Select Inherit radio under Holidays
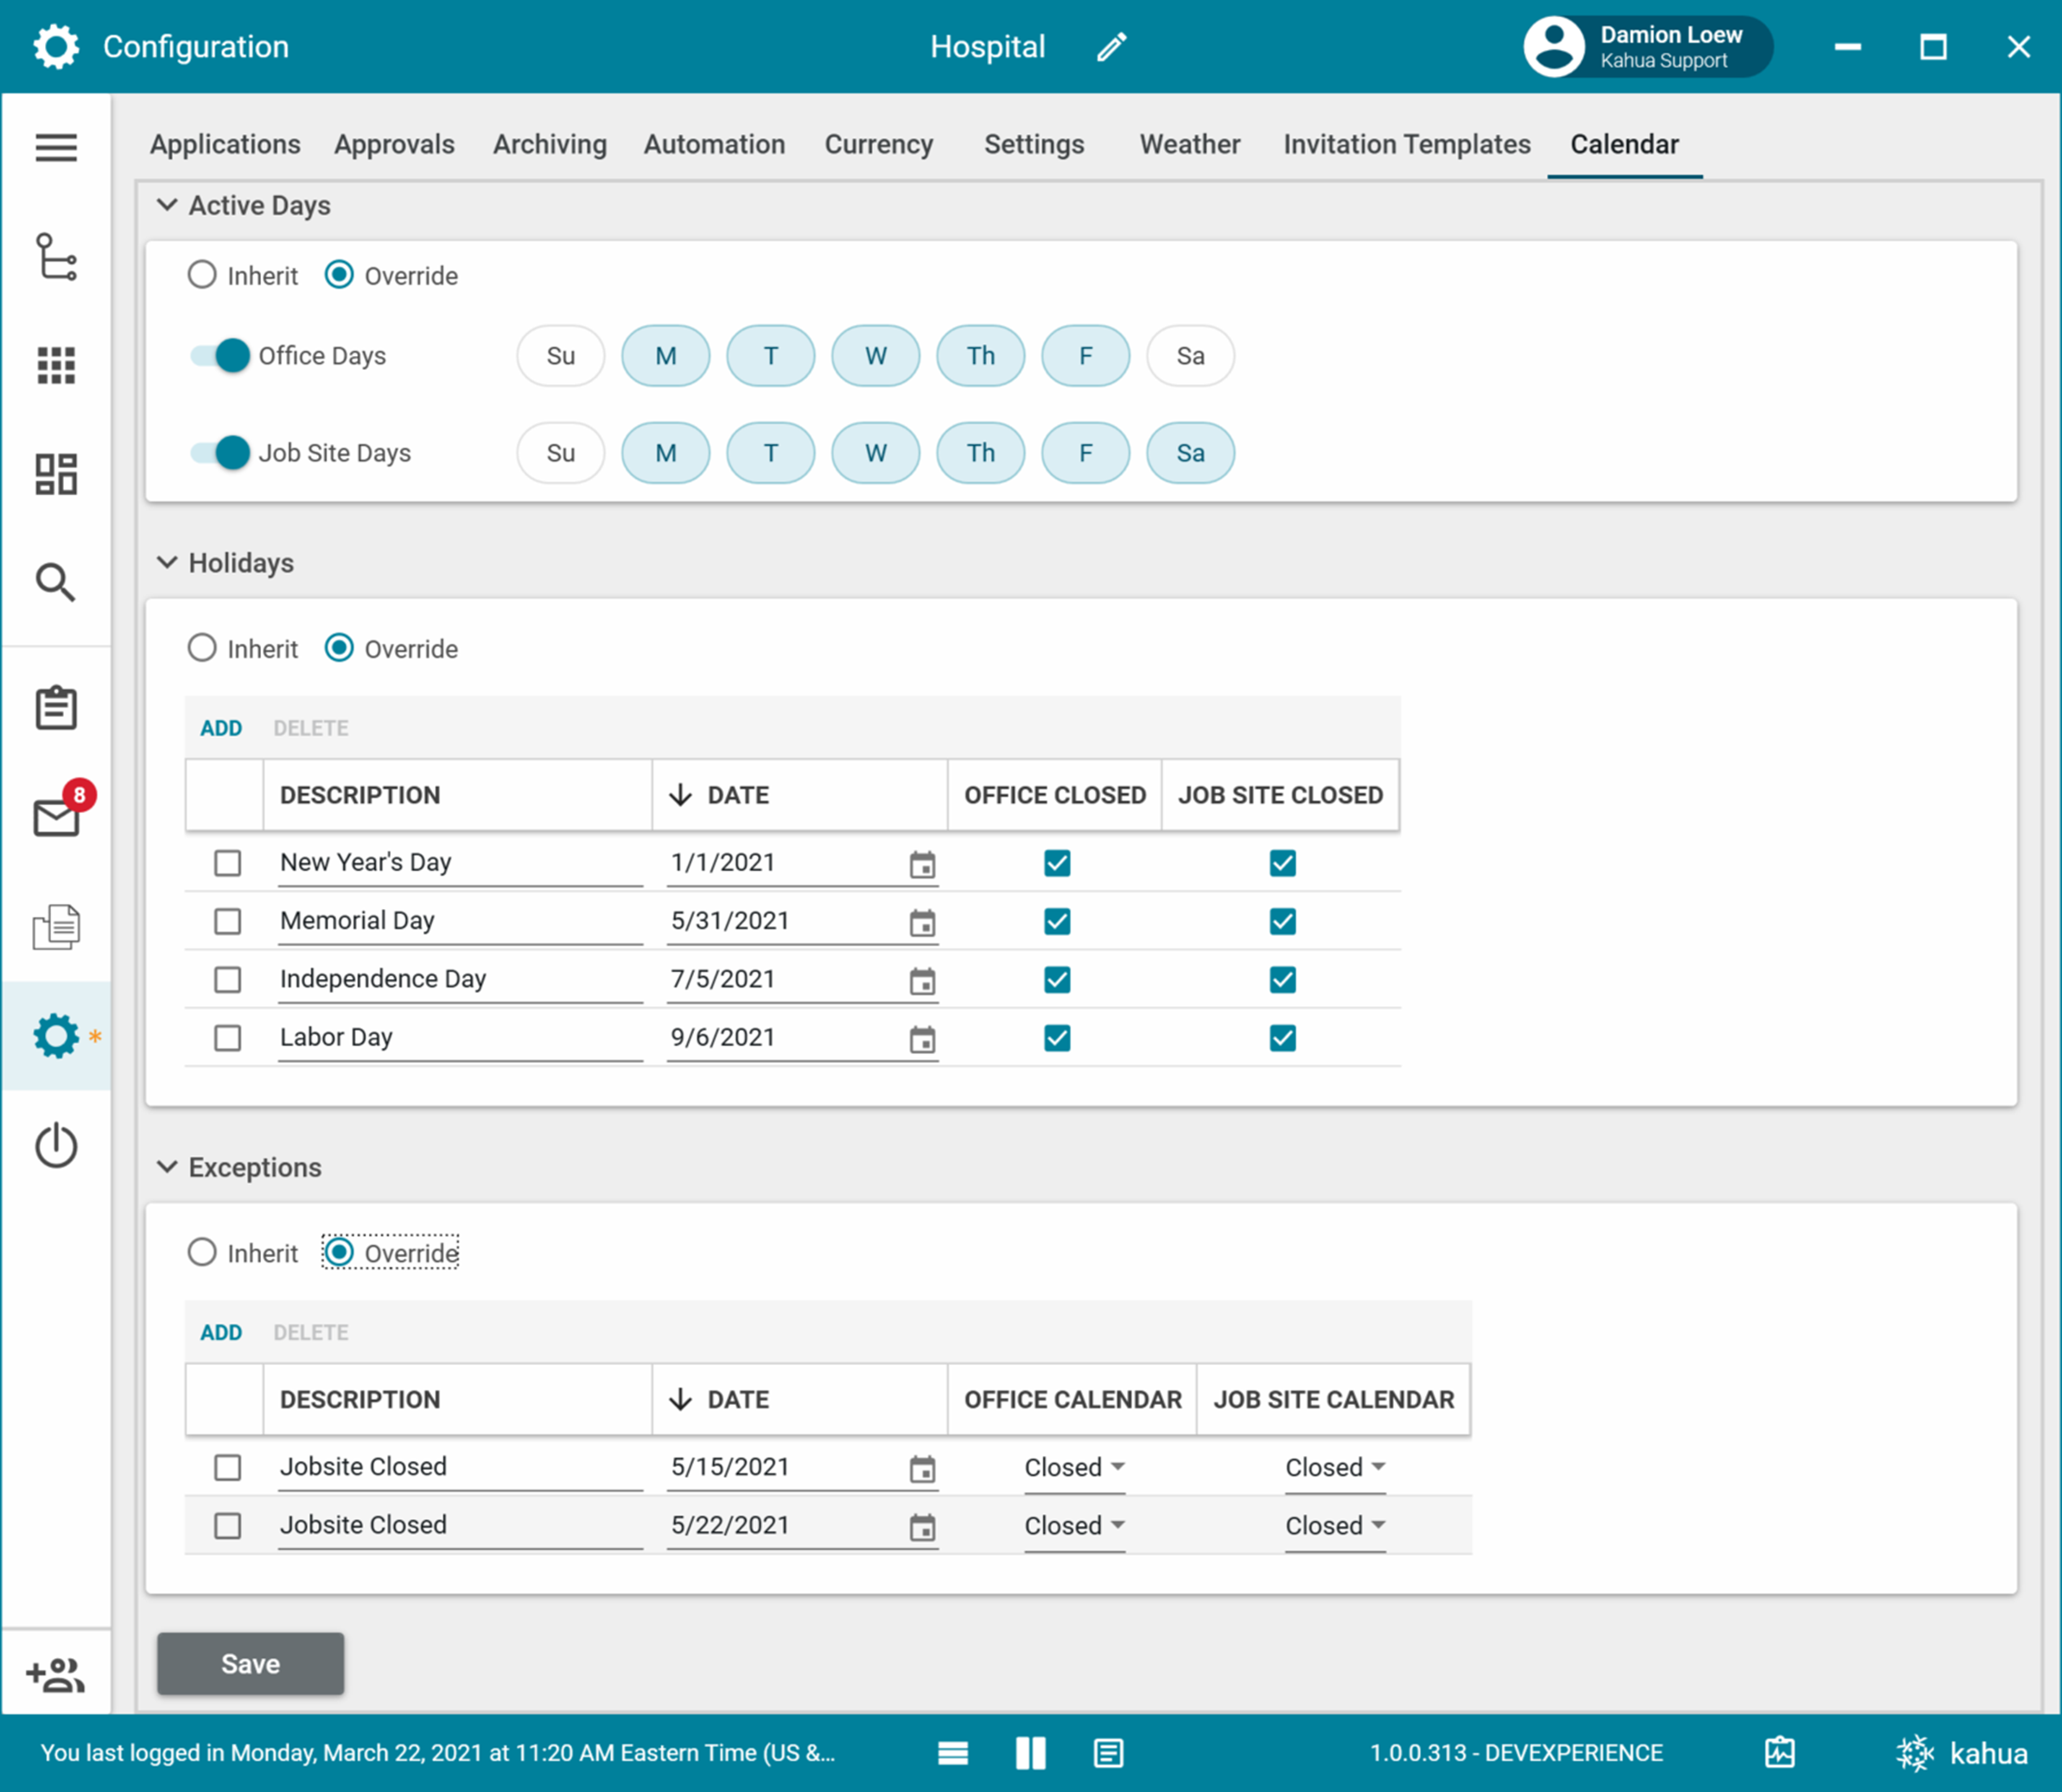This screenshot has width=2062, height=1792. click(x=202, y=648)
